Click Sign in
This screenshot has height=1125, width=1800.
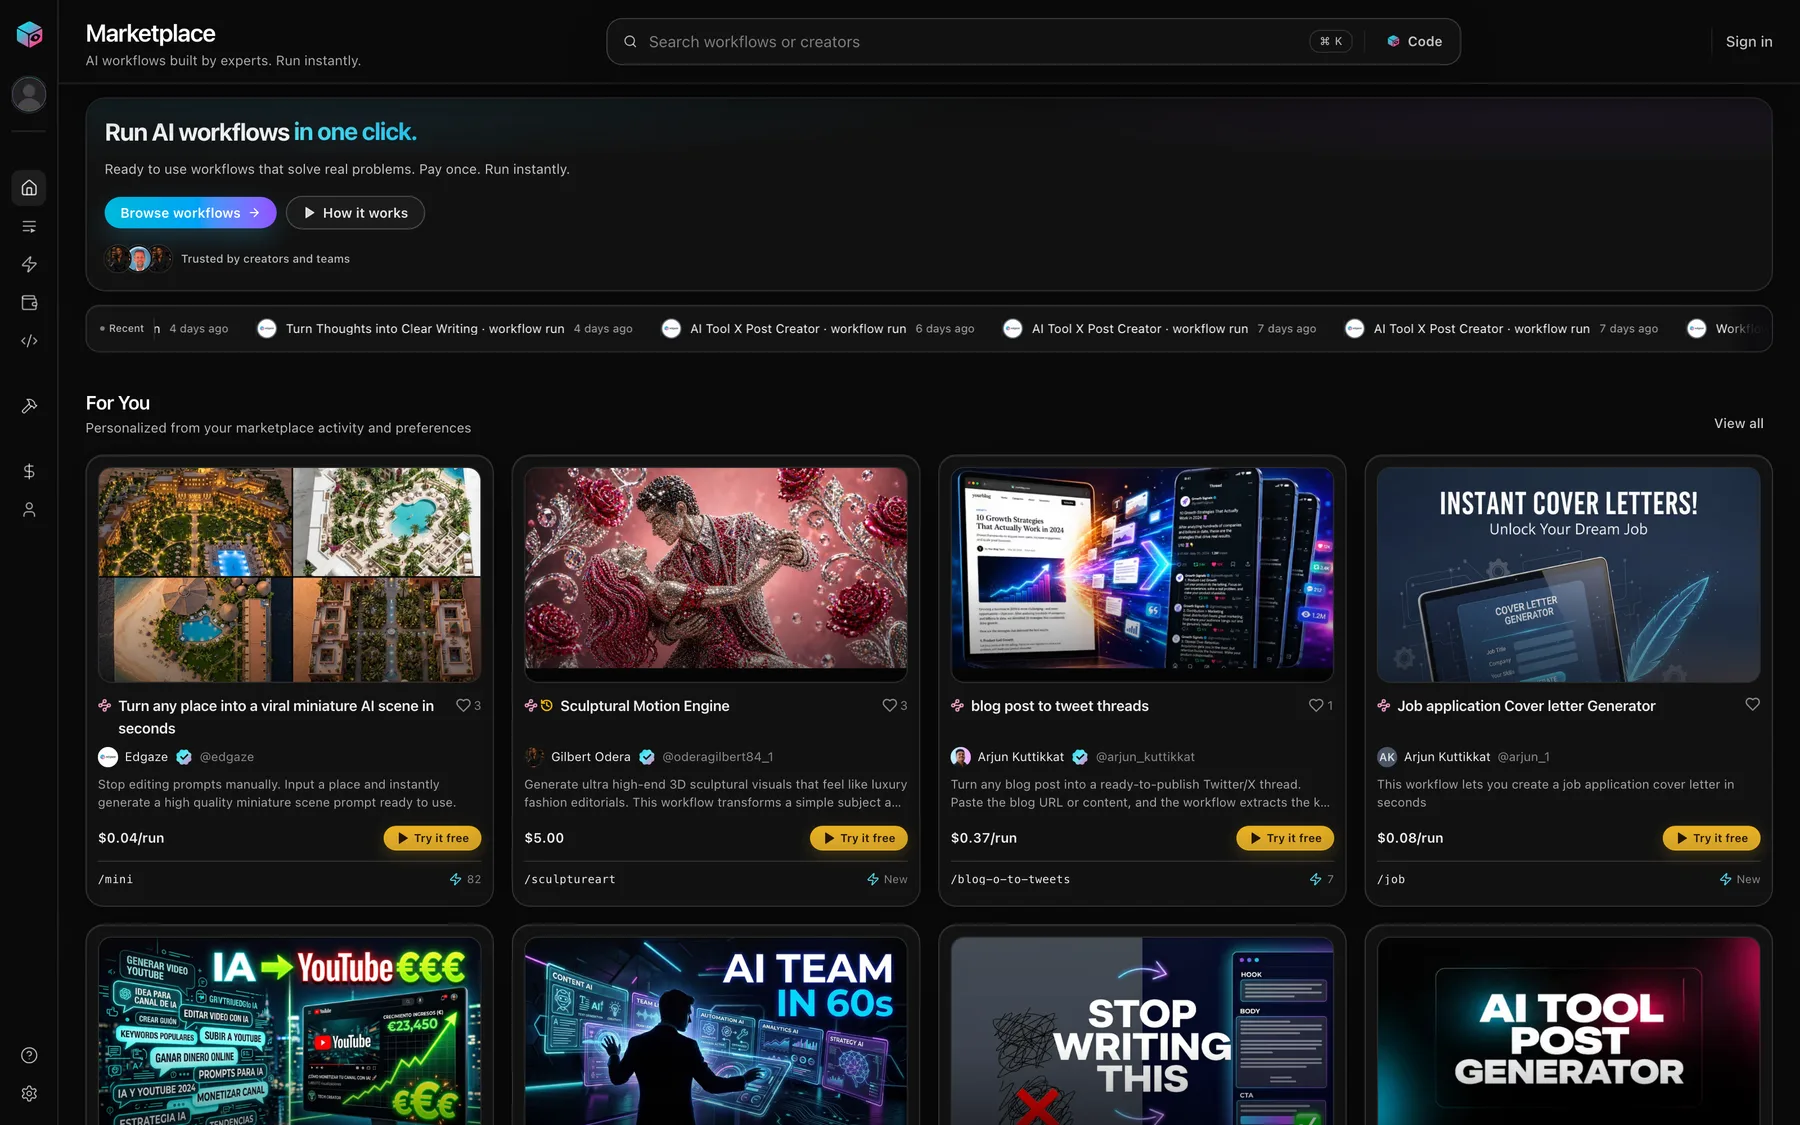1749,42
